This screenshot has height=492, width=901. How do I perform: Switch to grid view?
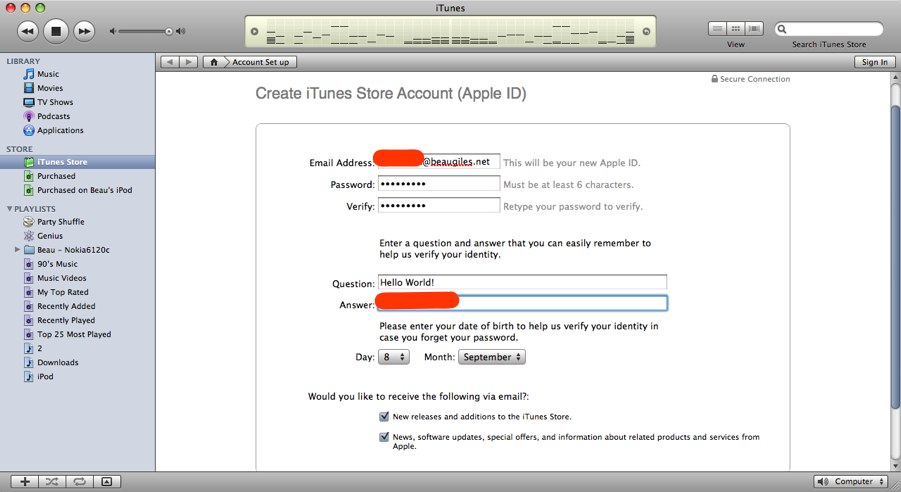pyautogui.click(x=736, y=29)
